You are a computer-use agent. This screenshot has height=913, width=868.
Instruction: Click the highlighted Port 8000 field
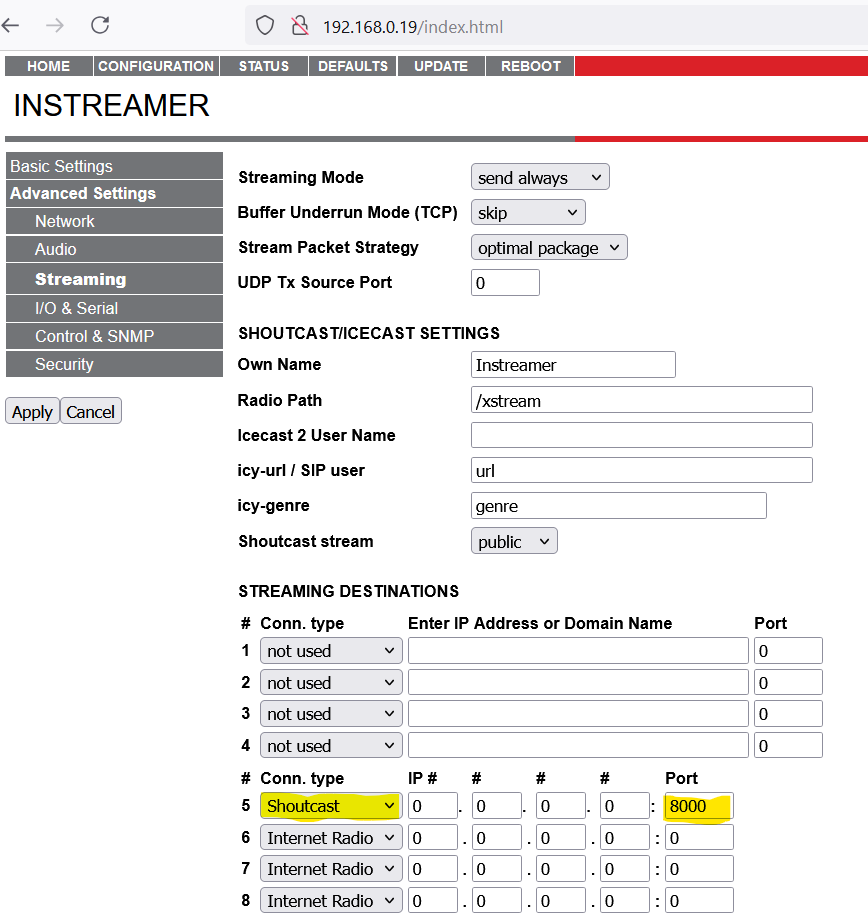[697, 805]
